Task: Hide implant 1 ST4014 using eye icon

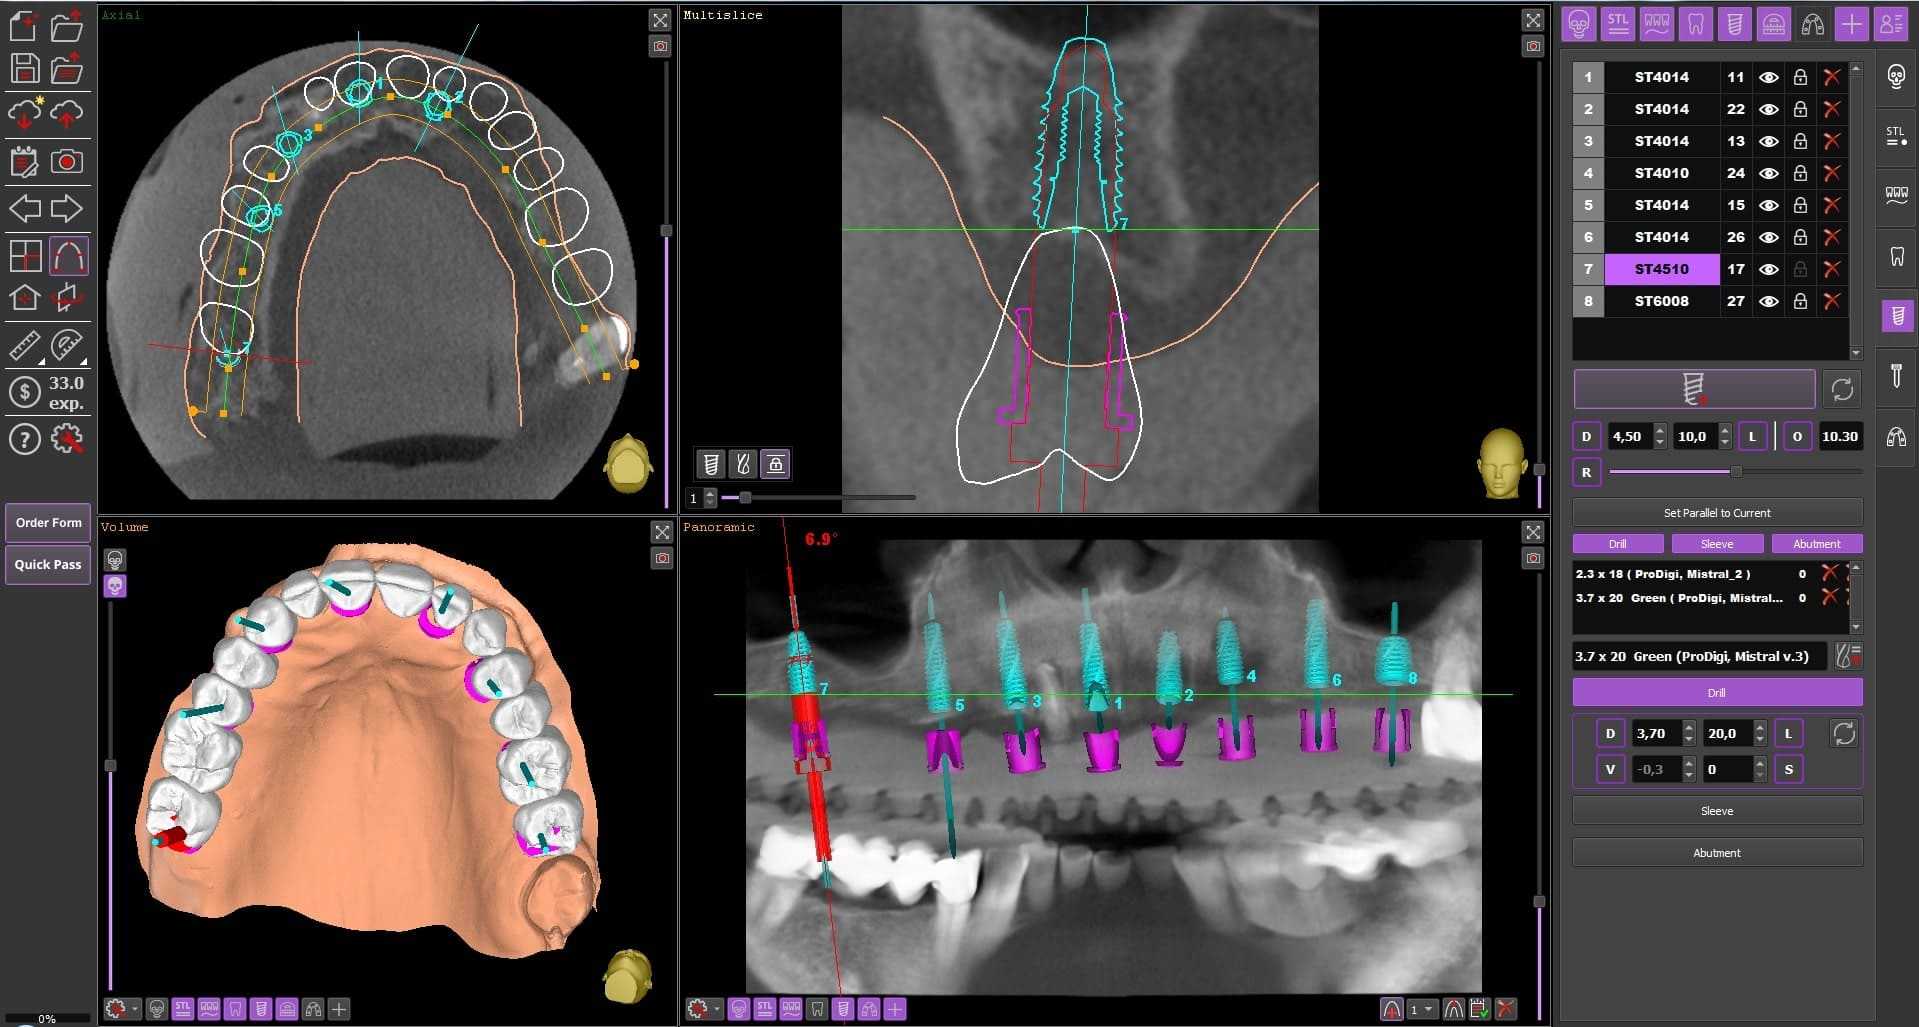Action: [1768, 77]
